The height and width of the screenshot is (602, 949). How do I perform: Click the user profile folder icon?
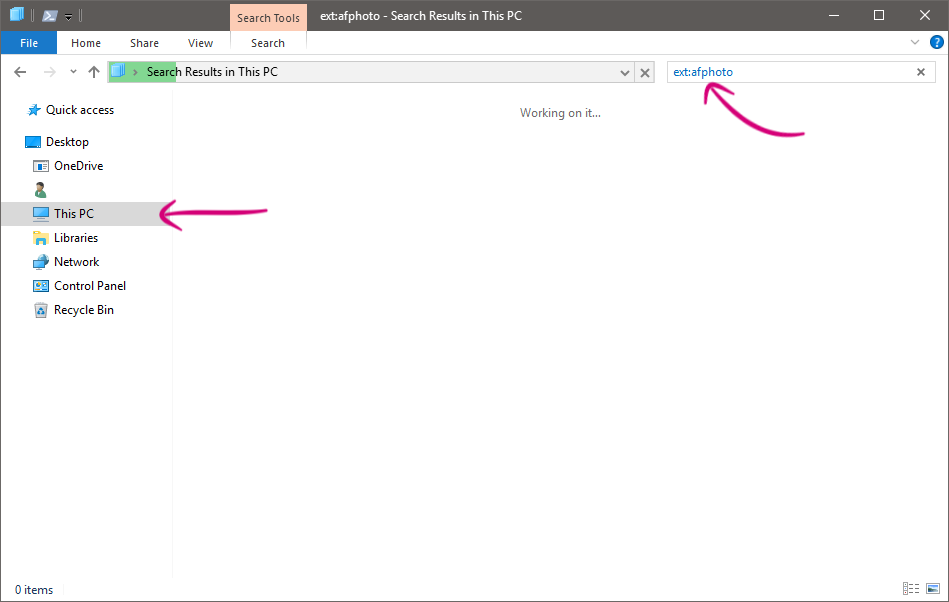click(41, 190)
